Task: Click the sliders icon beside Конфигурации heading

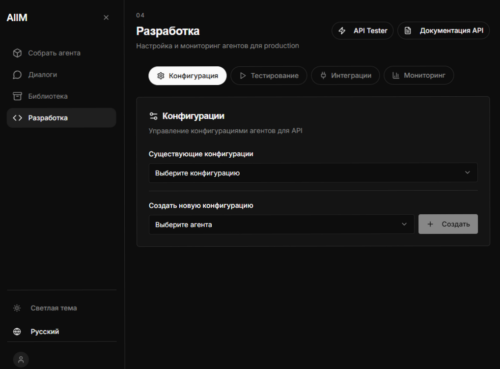Action: click(153, 116)
